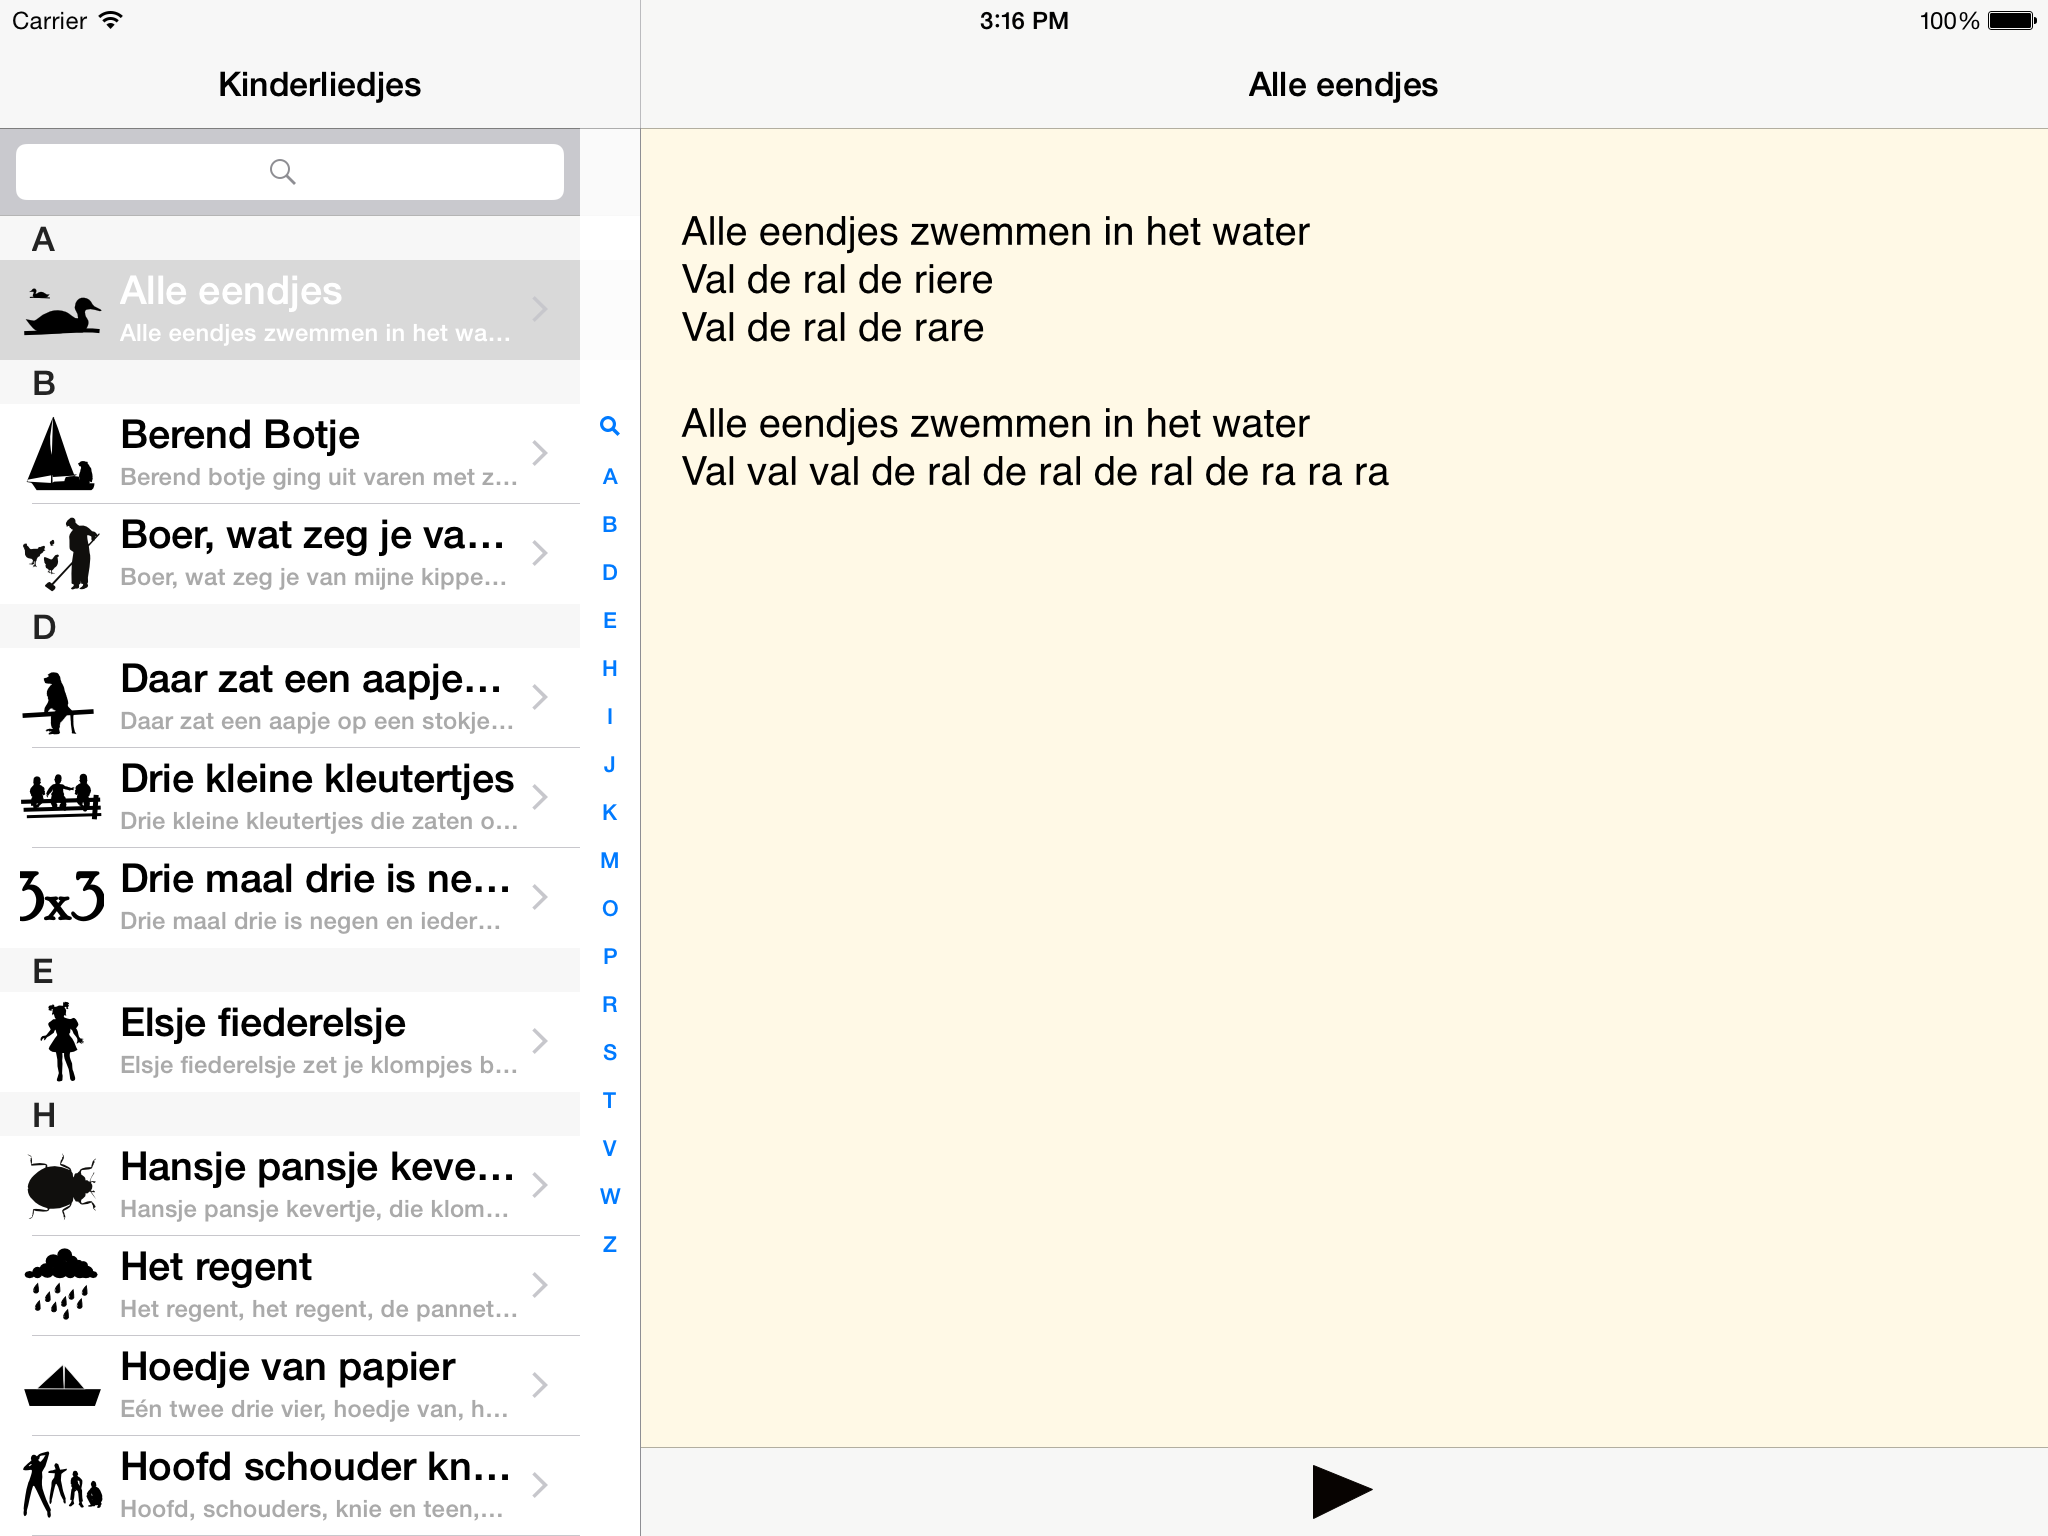Tap the paper boat hat icon

tap(62, 1385)
